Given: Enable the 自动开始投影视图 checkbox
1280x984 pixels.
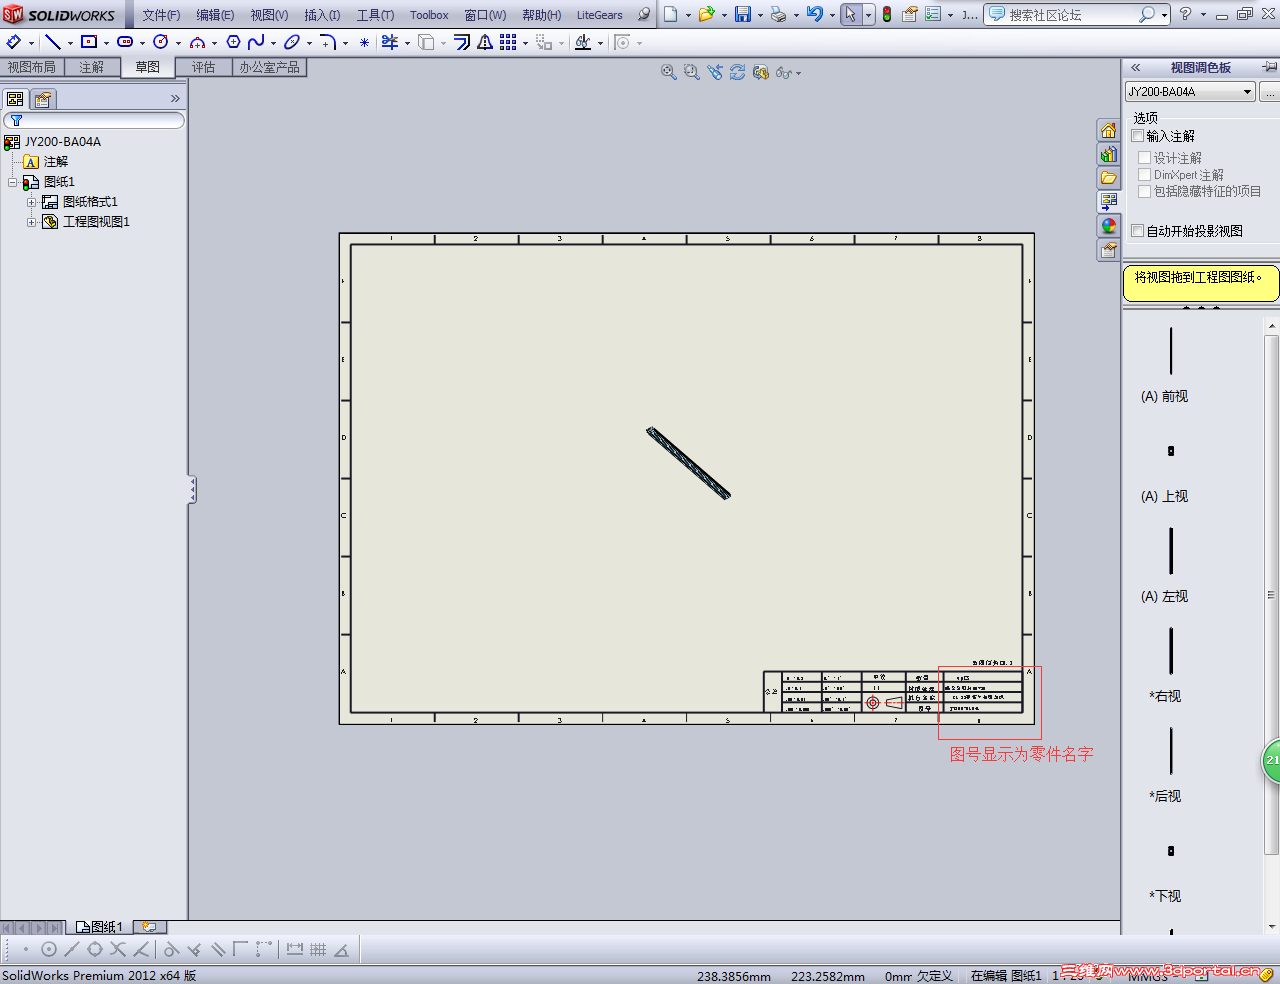Looking at the screenshot, I should point(1138,231).
